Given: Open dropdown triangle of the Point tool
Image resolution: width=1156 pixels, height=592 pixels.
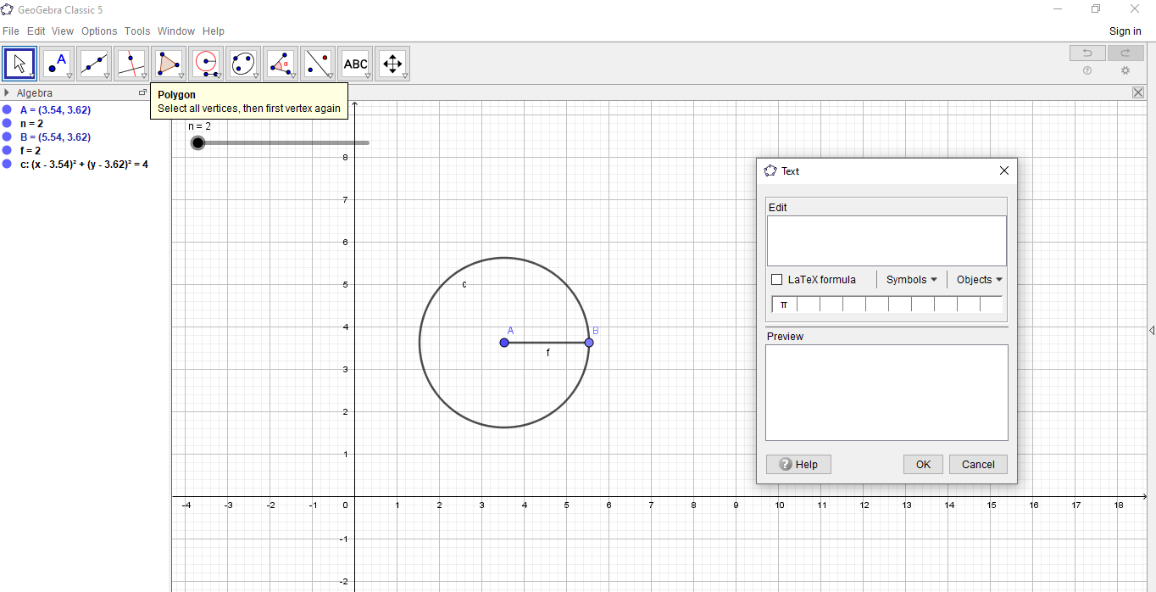Looking at the screenshot, I should click(x=69, y=76).
